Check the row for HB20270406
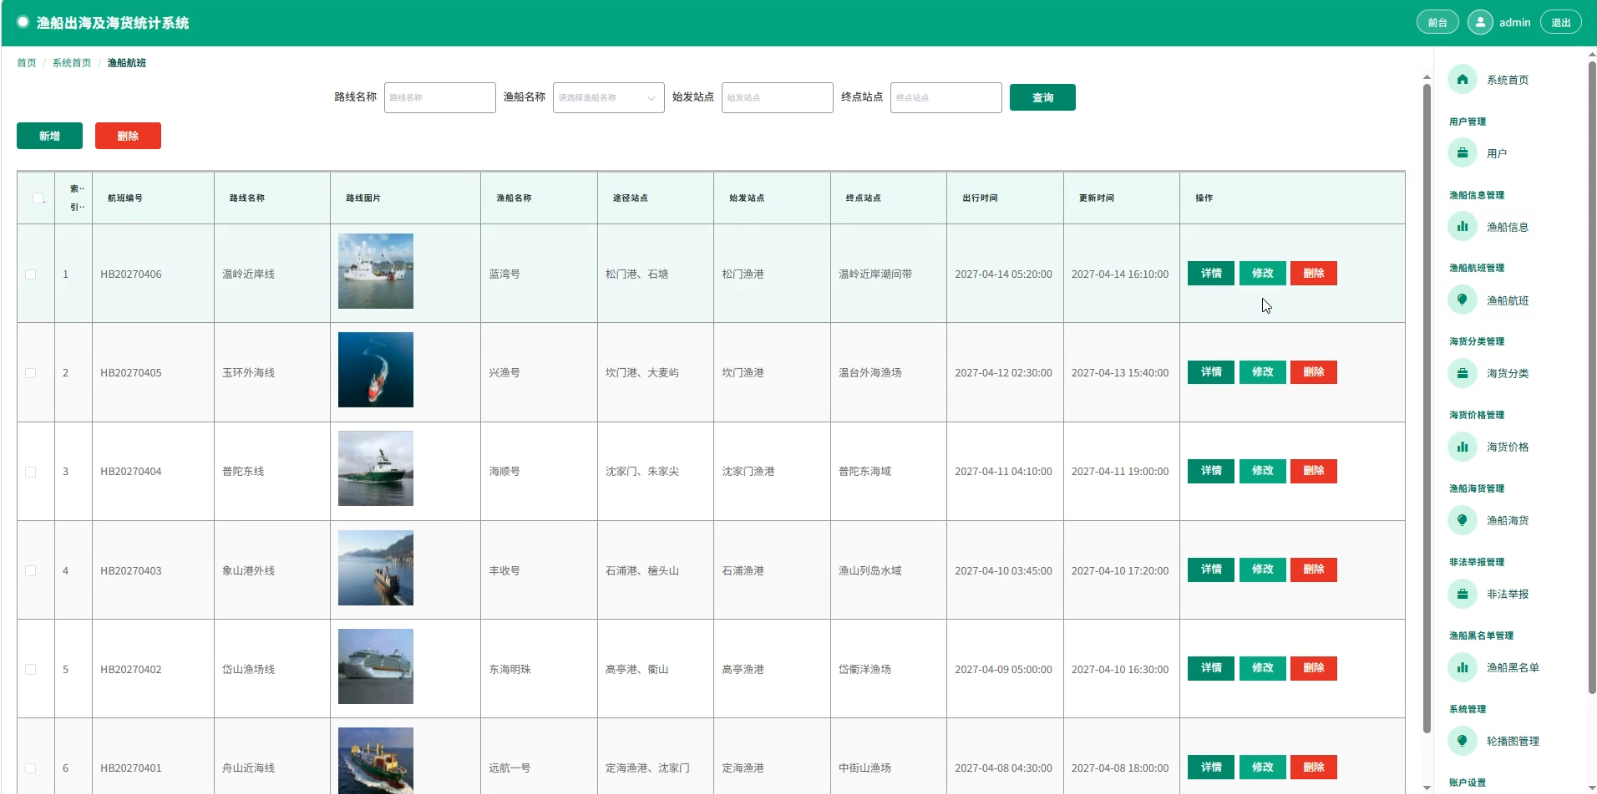This screenshot has width=1597, height=794. pyautogui.click(x=30, y=274)
